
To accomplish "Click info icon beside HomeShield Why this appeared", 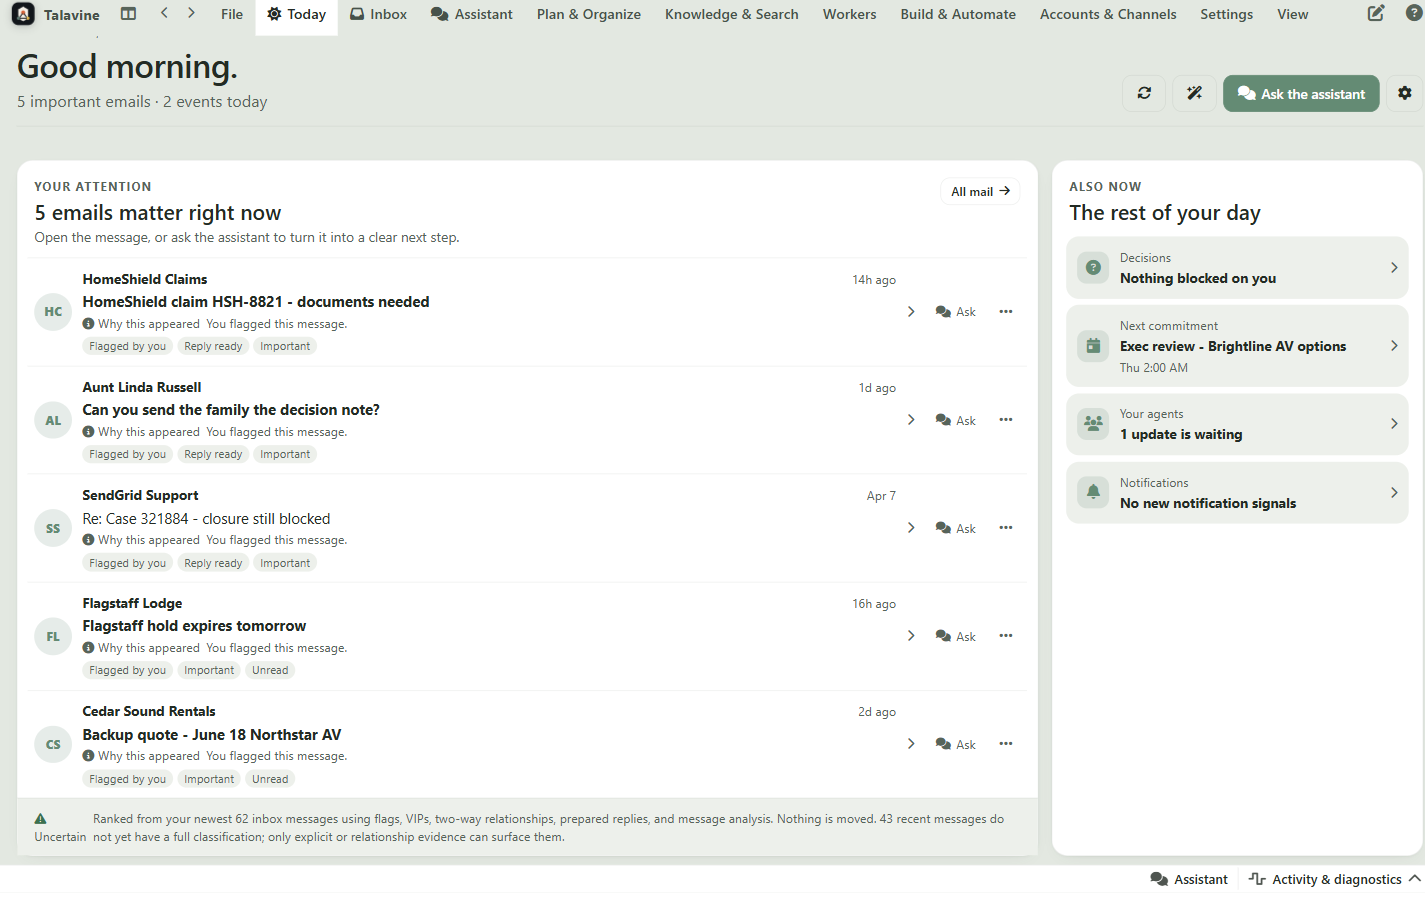I will pos(88,324).
